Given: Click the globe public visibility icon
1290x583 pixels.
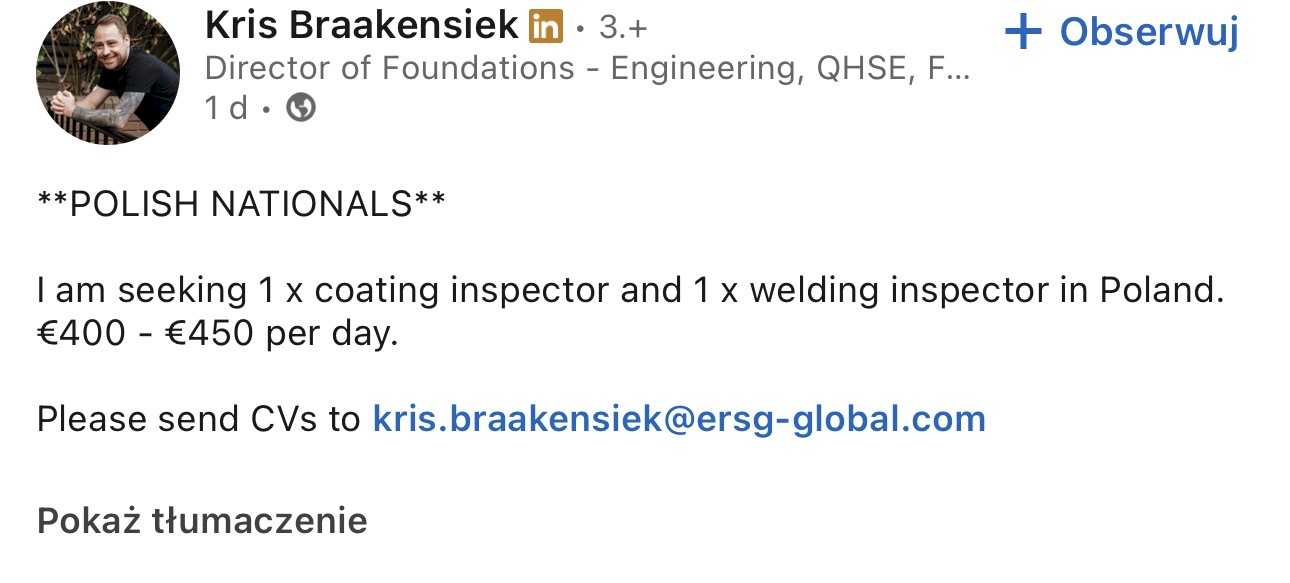Looking at the screenshot, I should pyautogui.click(x=301, y=107).
